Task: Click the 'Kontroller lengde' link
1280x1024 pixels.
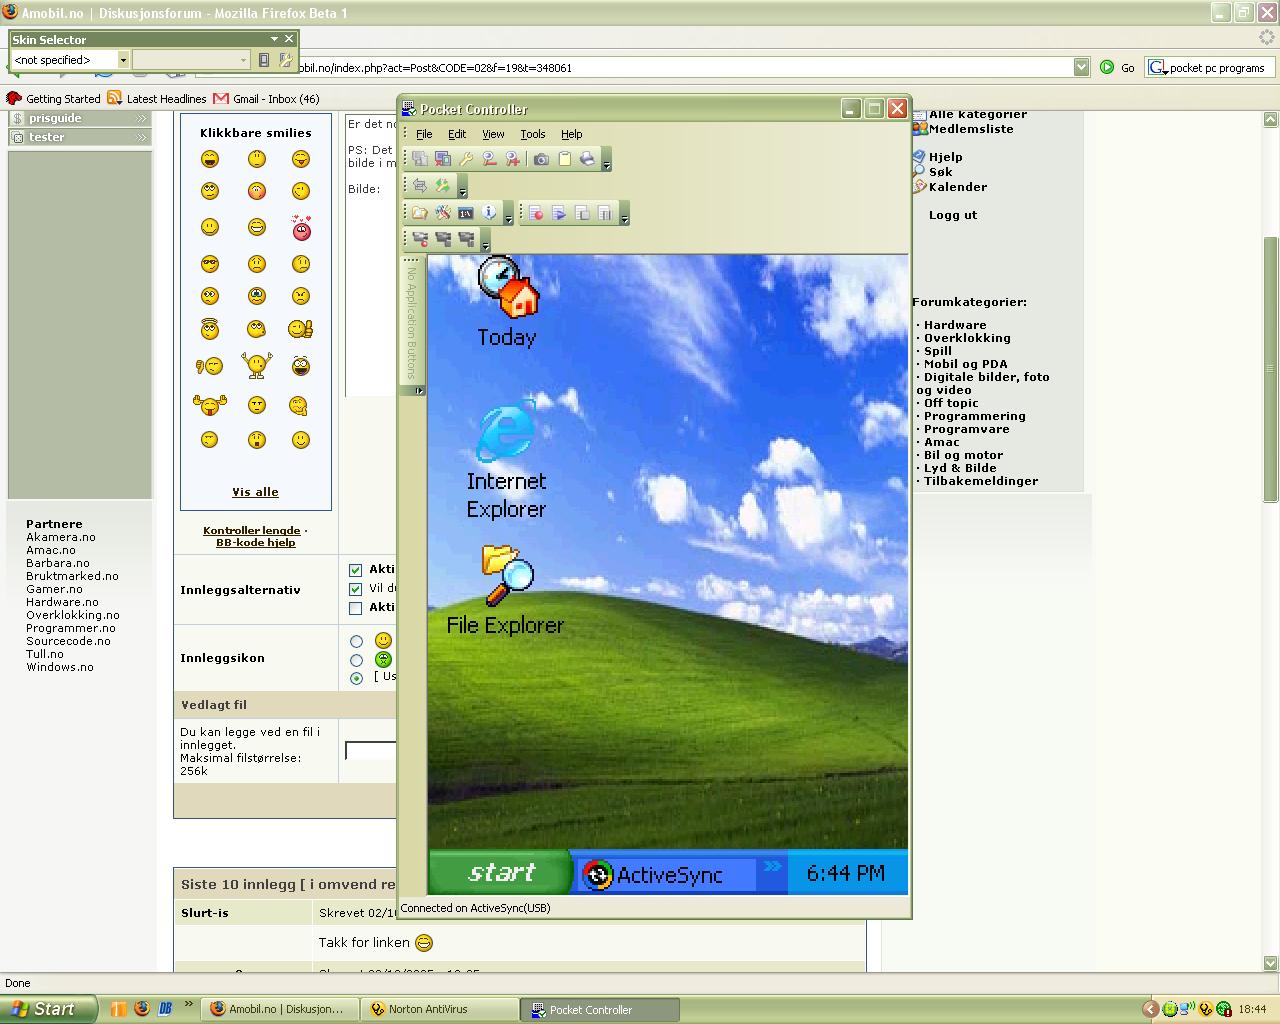Action: [251, 531]
